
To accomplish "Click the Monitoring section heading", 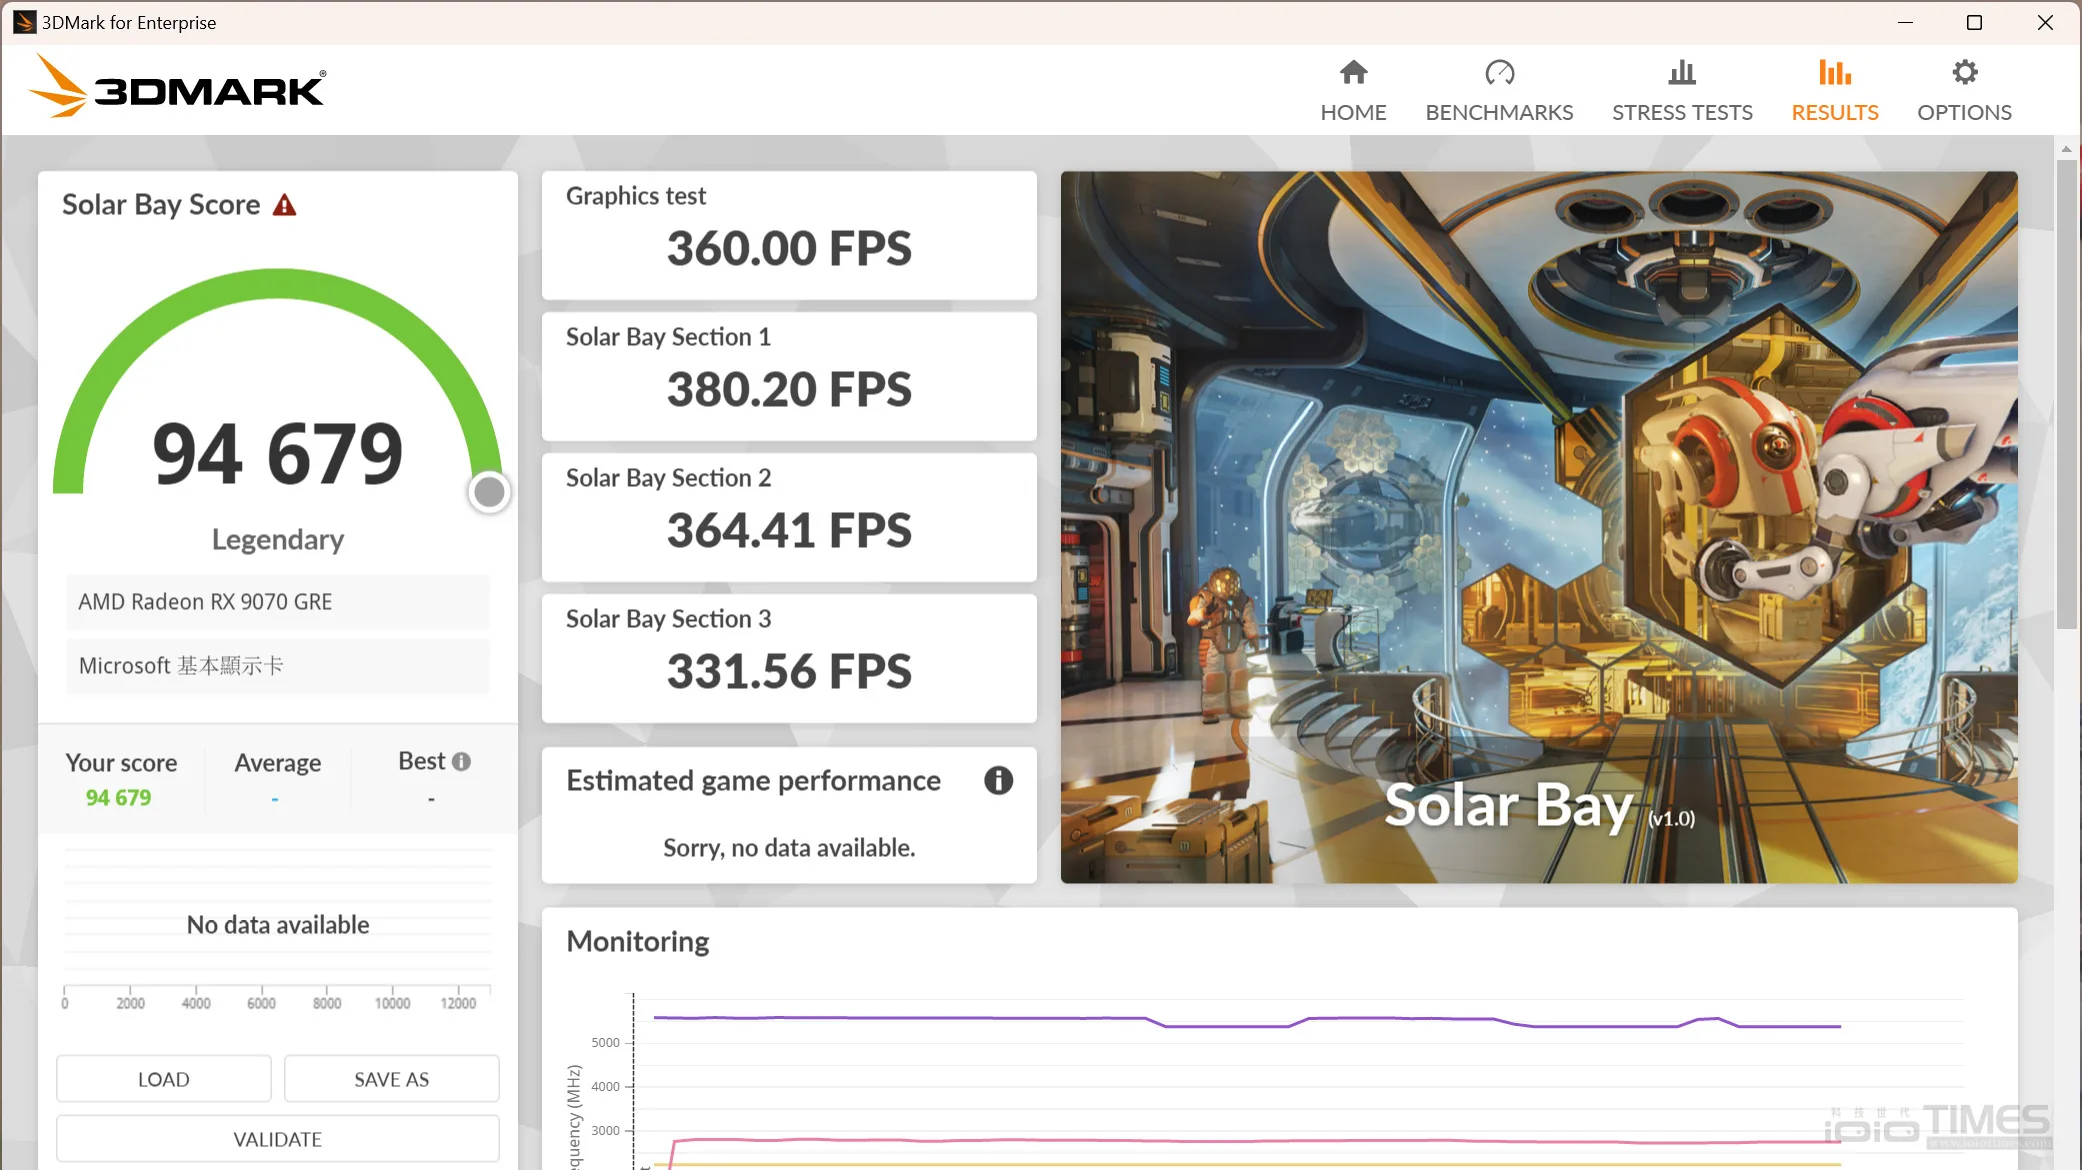I will (x=638, y=942).
